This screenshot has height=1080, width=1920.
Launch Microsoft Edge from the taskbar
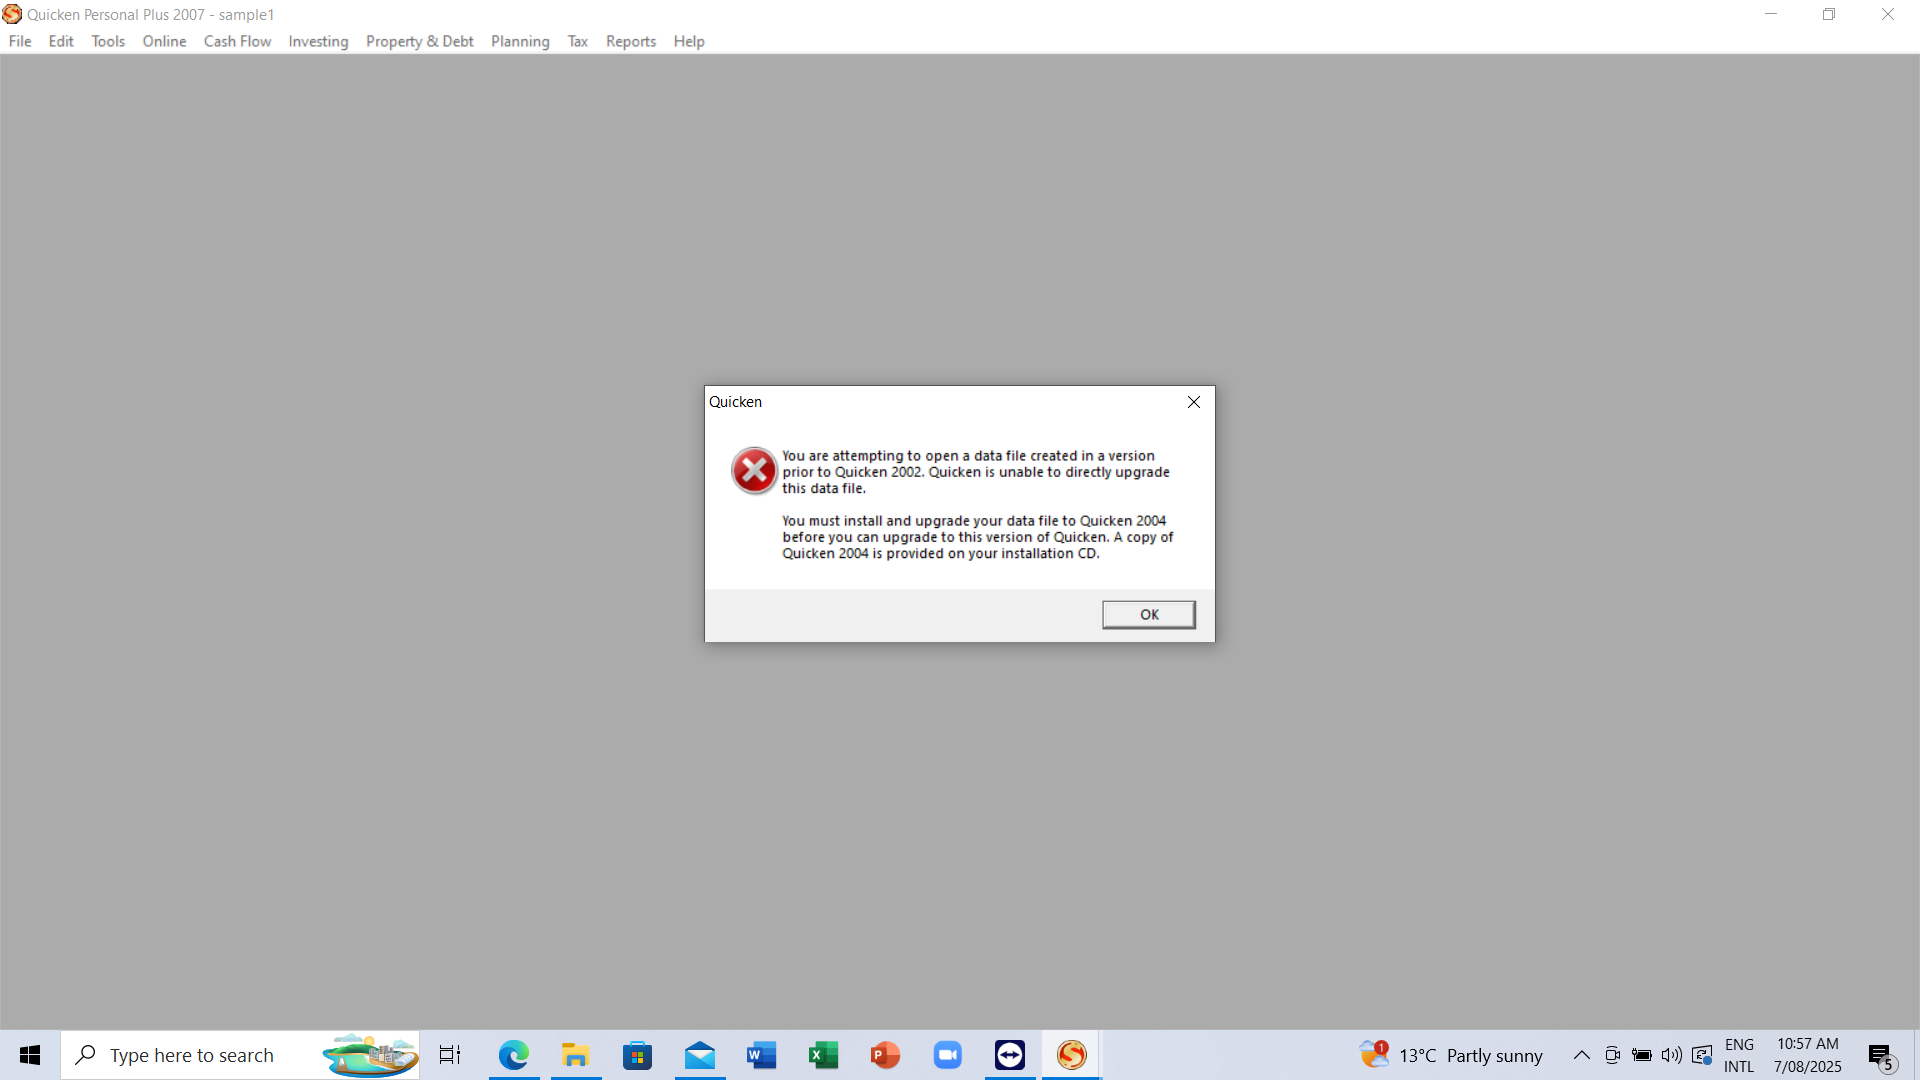click(x=514, y=1055)
